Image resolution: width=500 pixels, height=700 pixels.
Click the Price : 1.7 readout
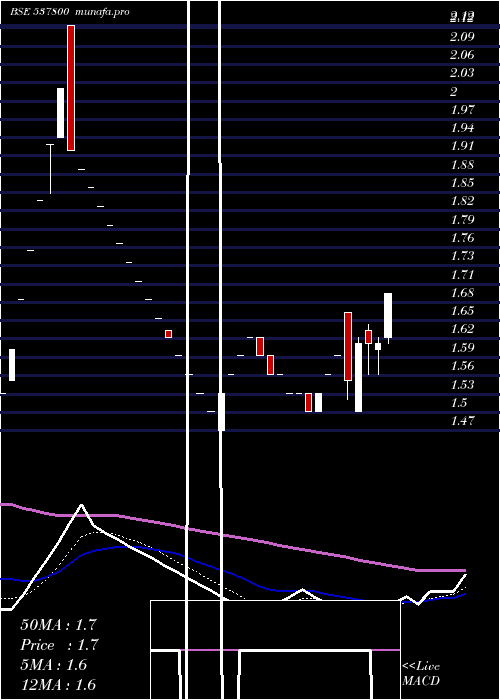pyautogui.click(x=59, y=645)
